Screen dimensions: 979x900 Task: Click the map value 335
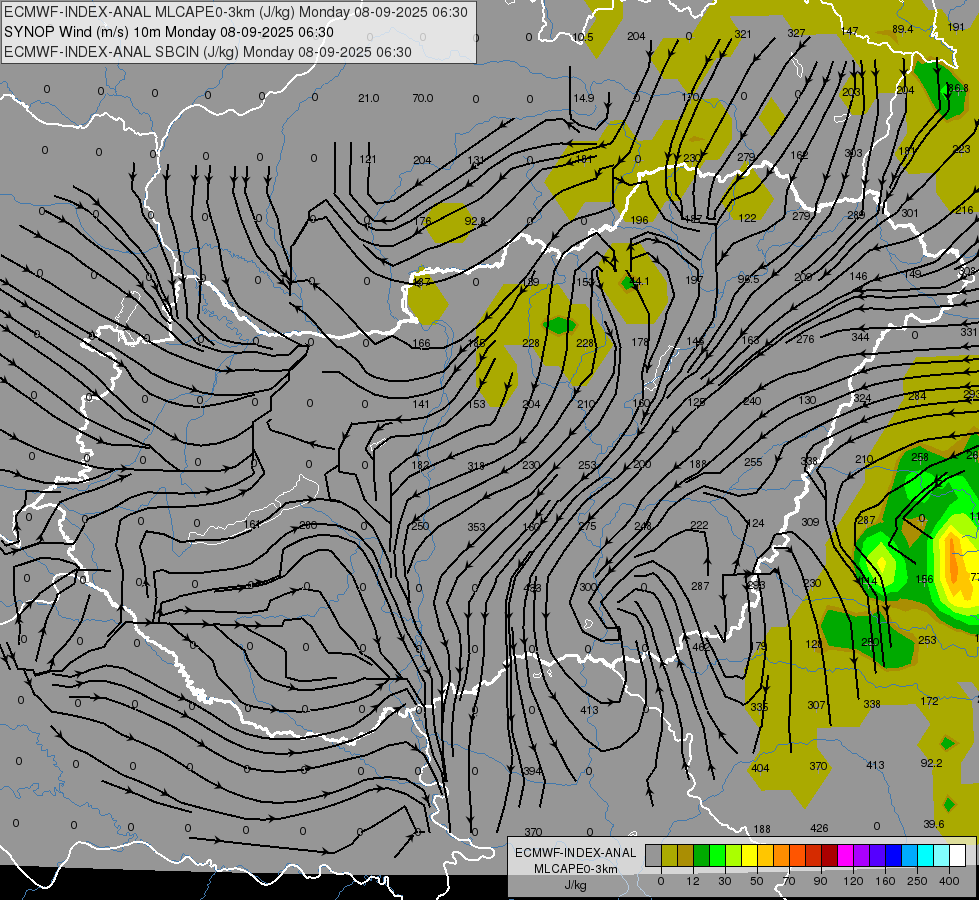[759, 707]
